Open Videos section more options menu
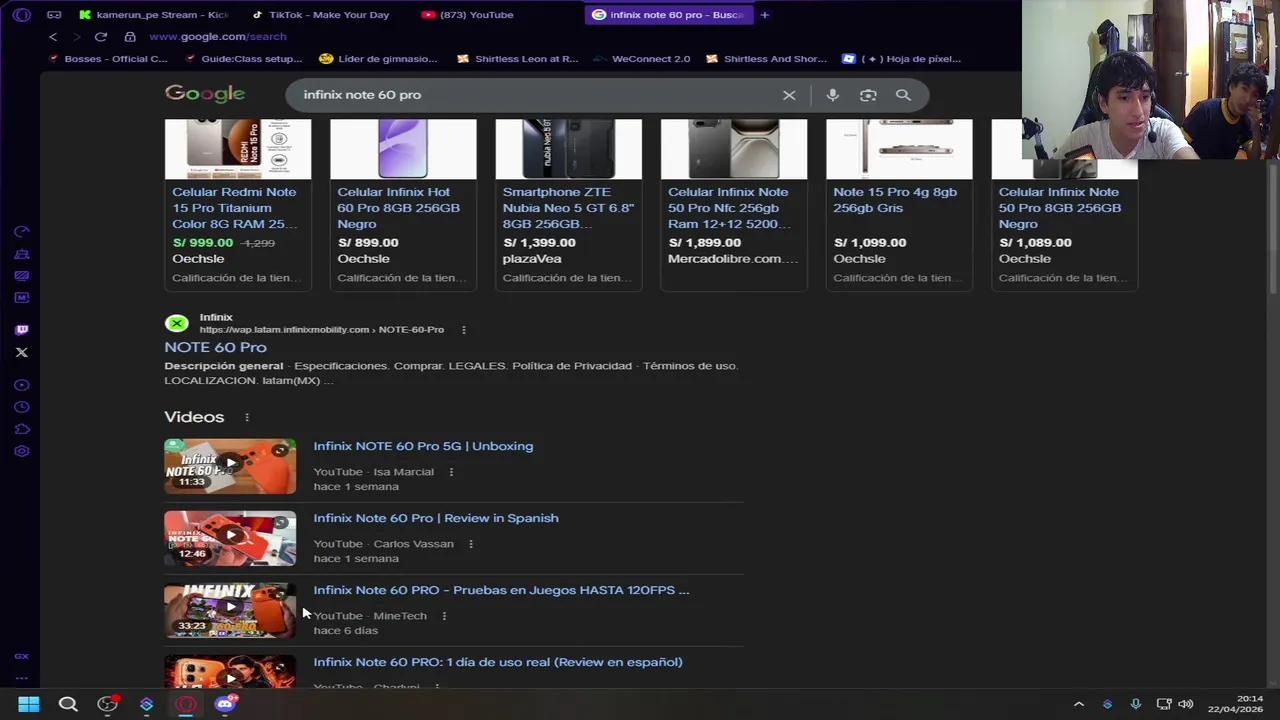 (x=247, y=417)
